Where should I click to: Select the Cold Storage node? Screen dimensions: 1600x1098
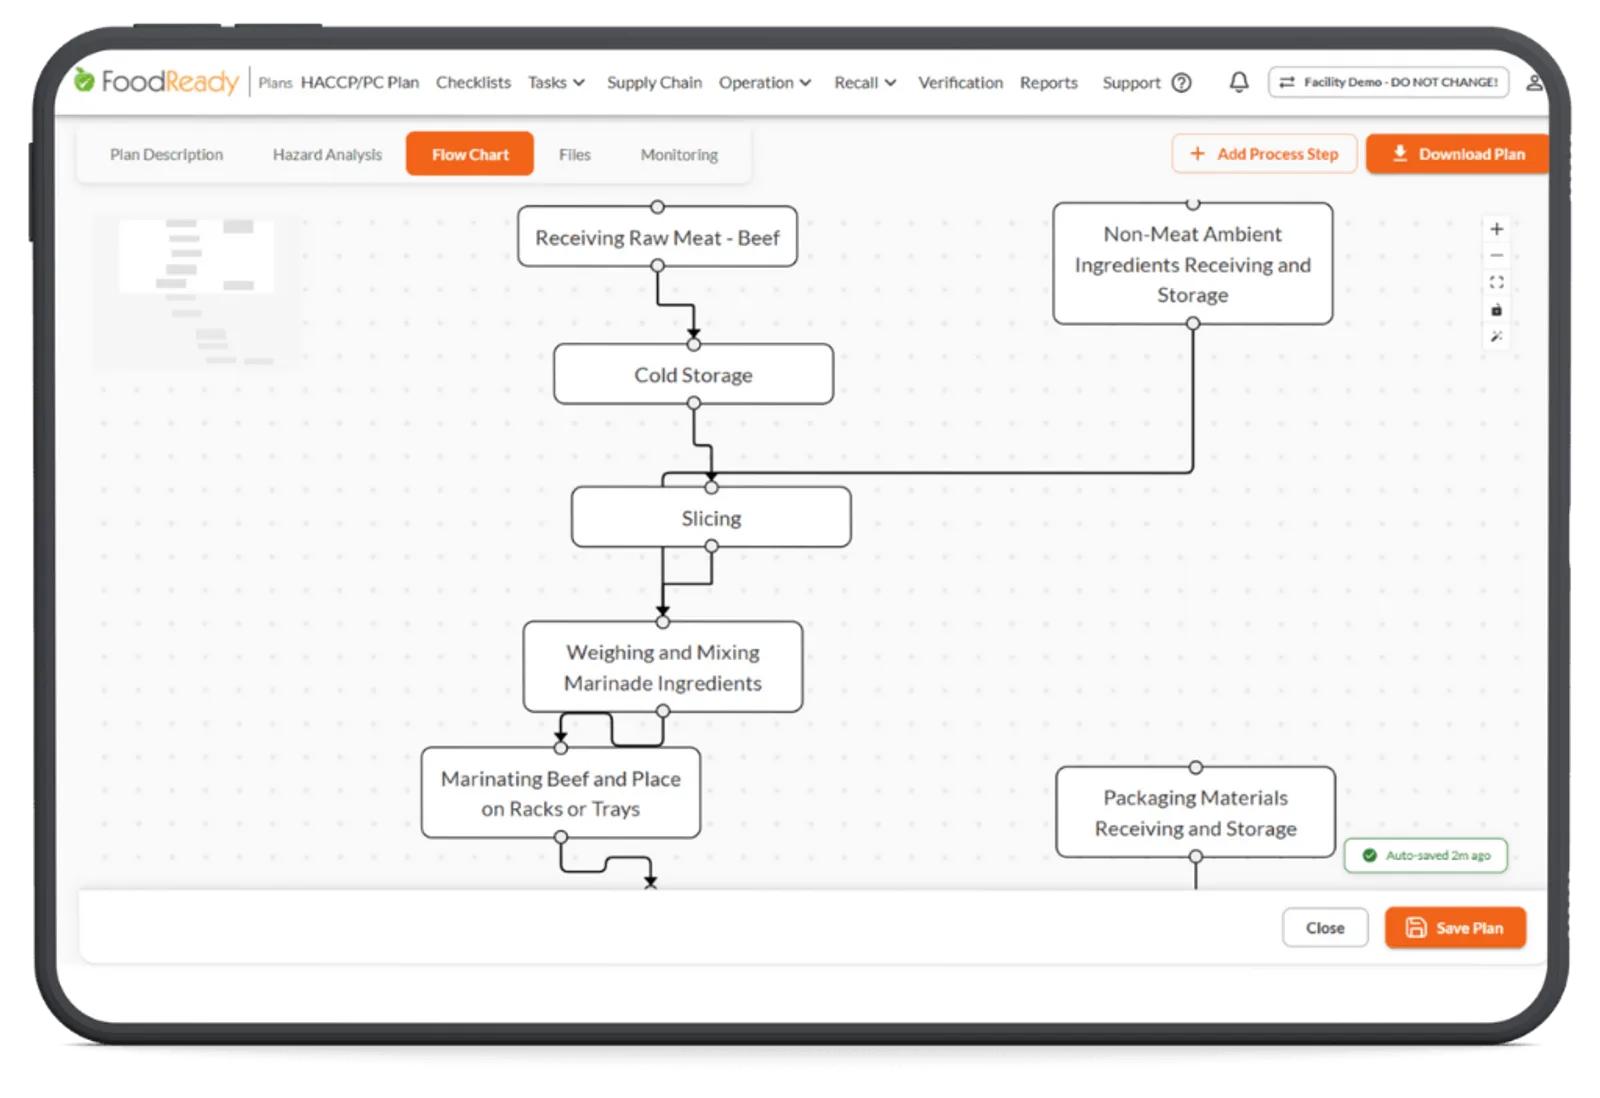(x=693, y=375)
